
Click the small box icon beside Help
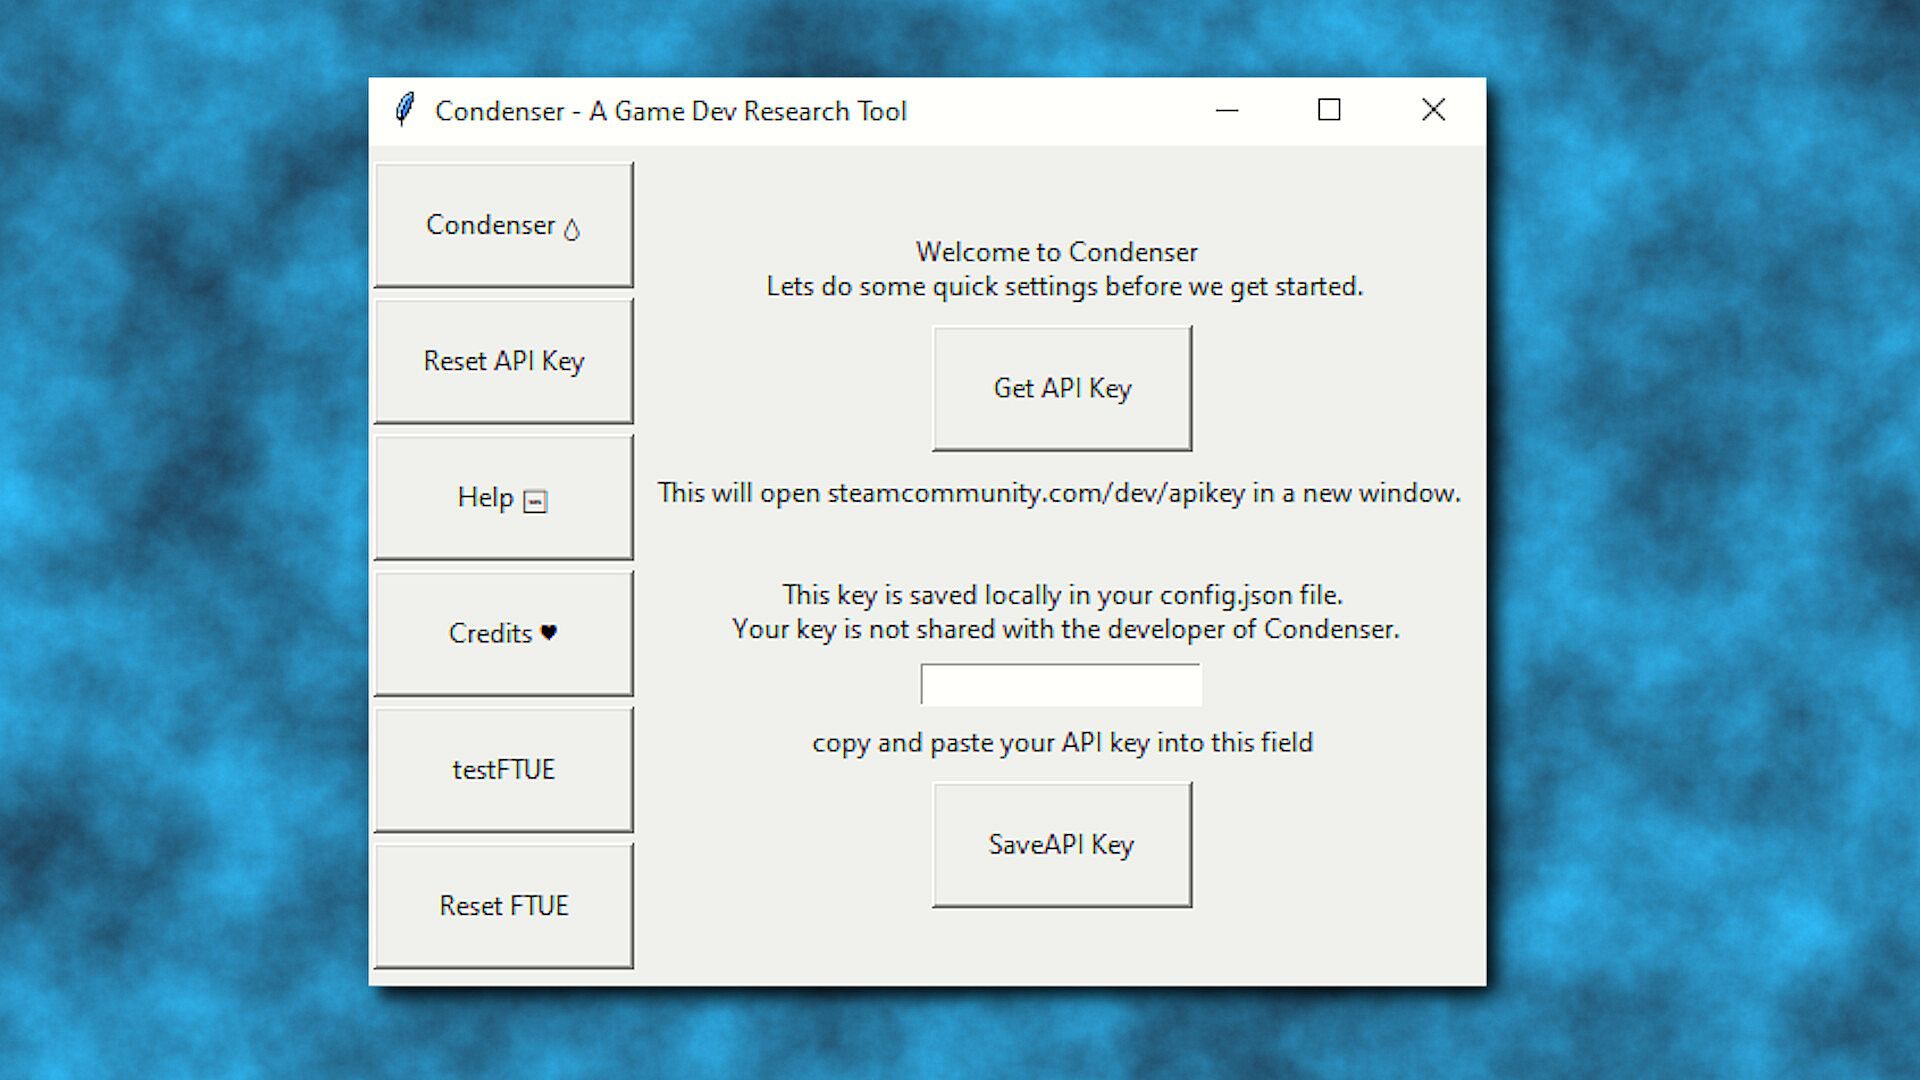[536, 501]
